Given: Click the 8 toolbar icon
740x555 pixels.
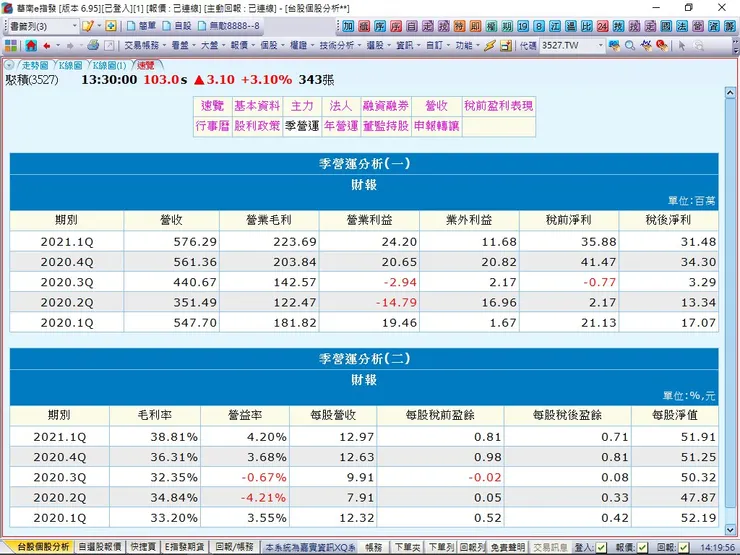Looking at the screenshot, I should (539, 26).
